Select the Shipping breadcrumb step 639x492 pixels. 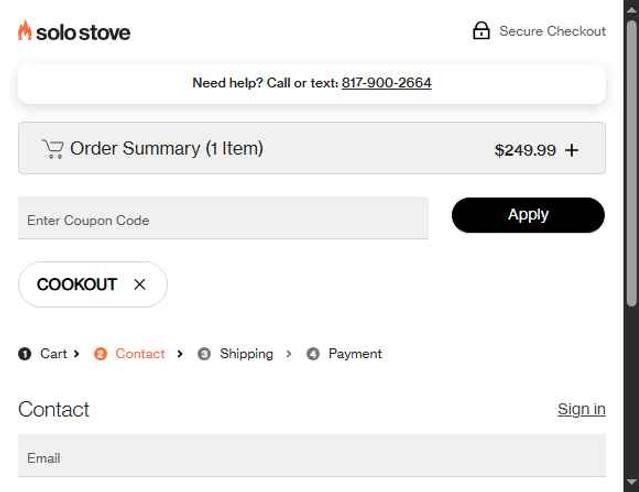pos(246,354)
